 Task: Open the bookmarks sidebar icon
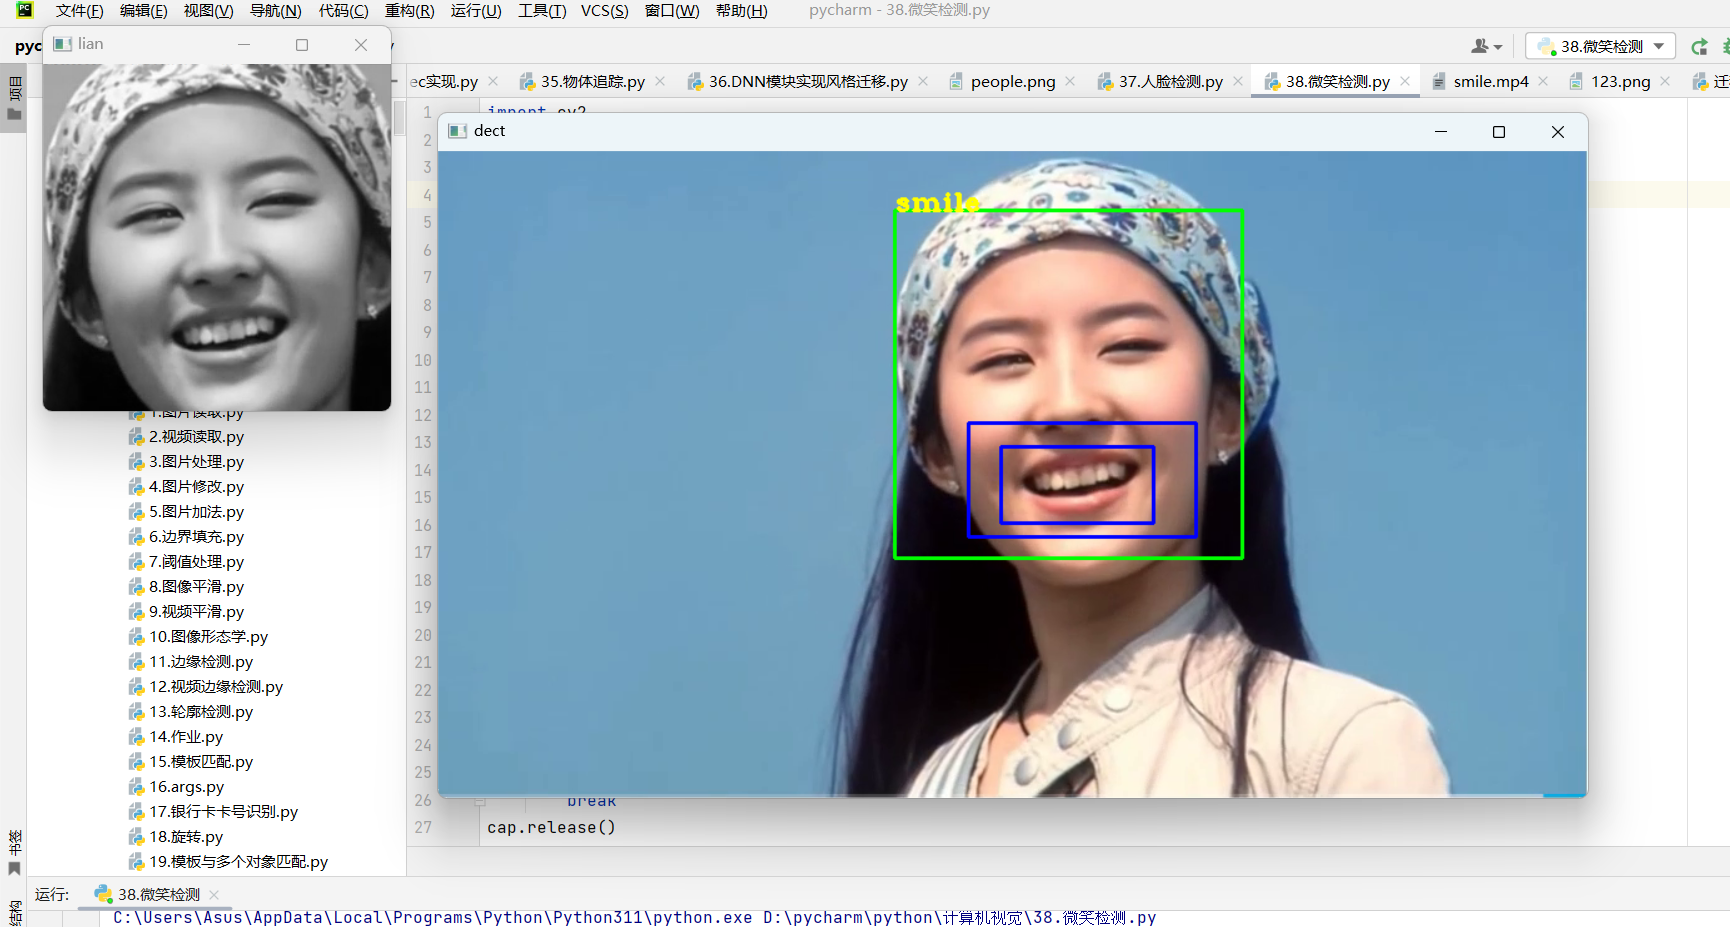(14, 852)
